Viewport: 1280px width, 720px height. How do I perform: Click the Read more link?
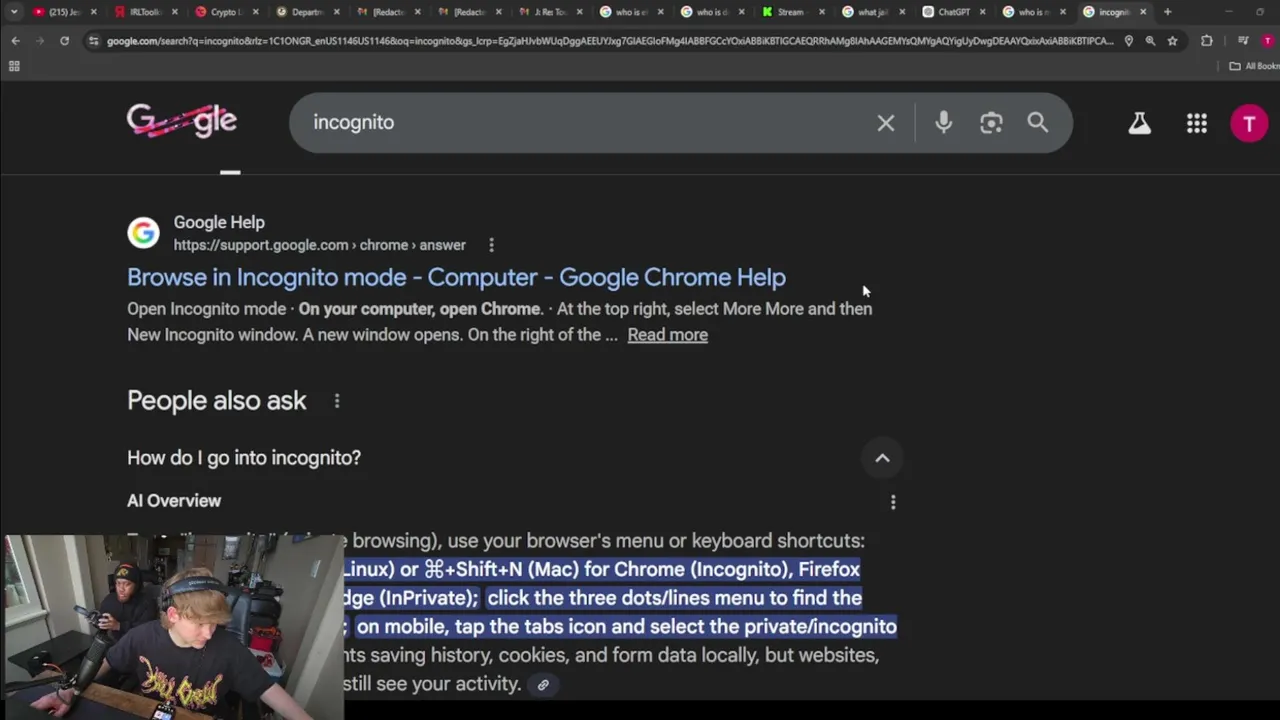pos(667,335)
